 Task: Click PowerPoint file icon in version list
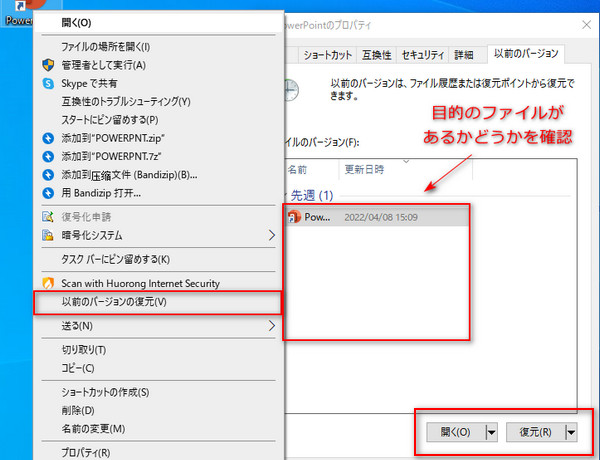(294, 217)
